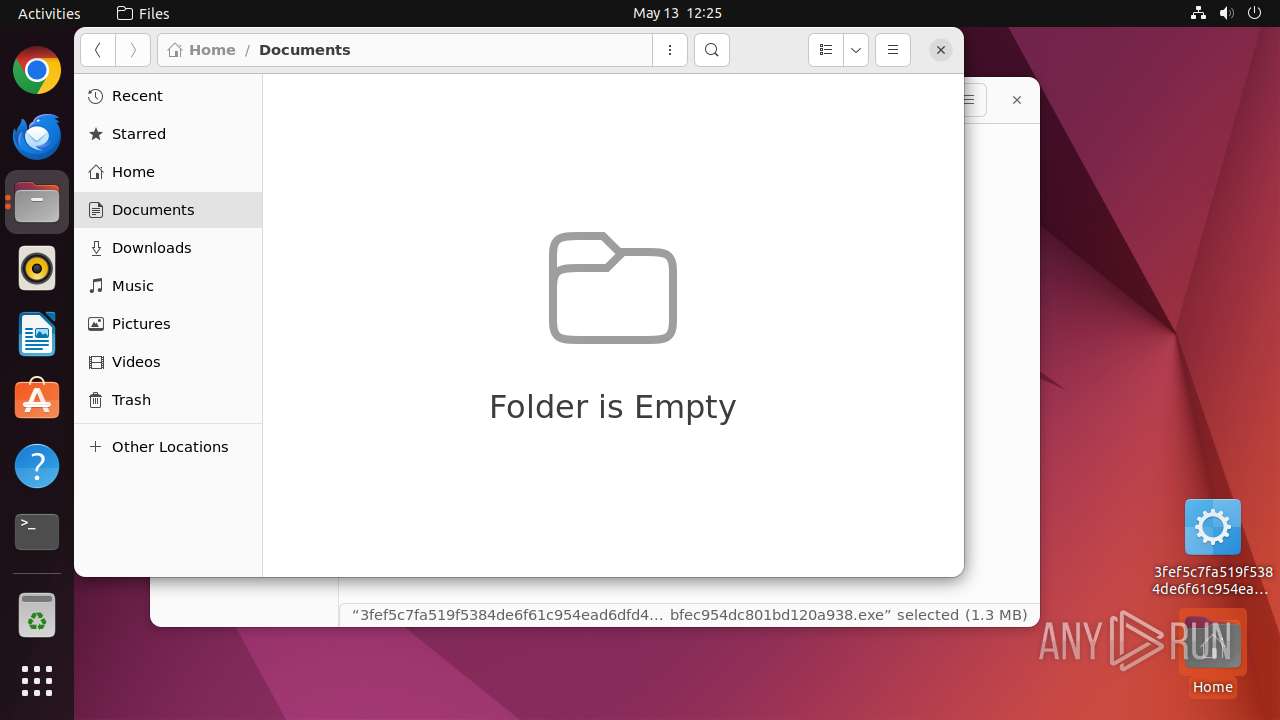Viewport: 1280px width, 720px height.
Task: Open Starred in the sidebar
Action: (168, 134)
